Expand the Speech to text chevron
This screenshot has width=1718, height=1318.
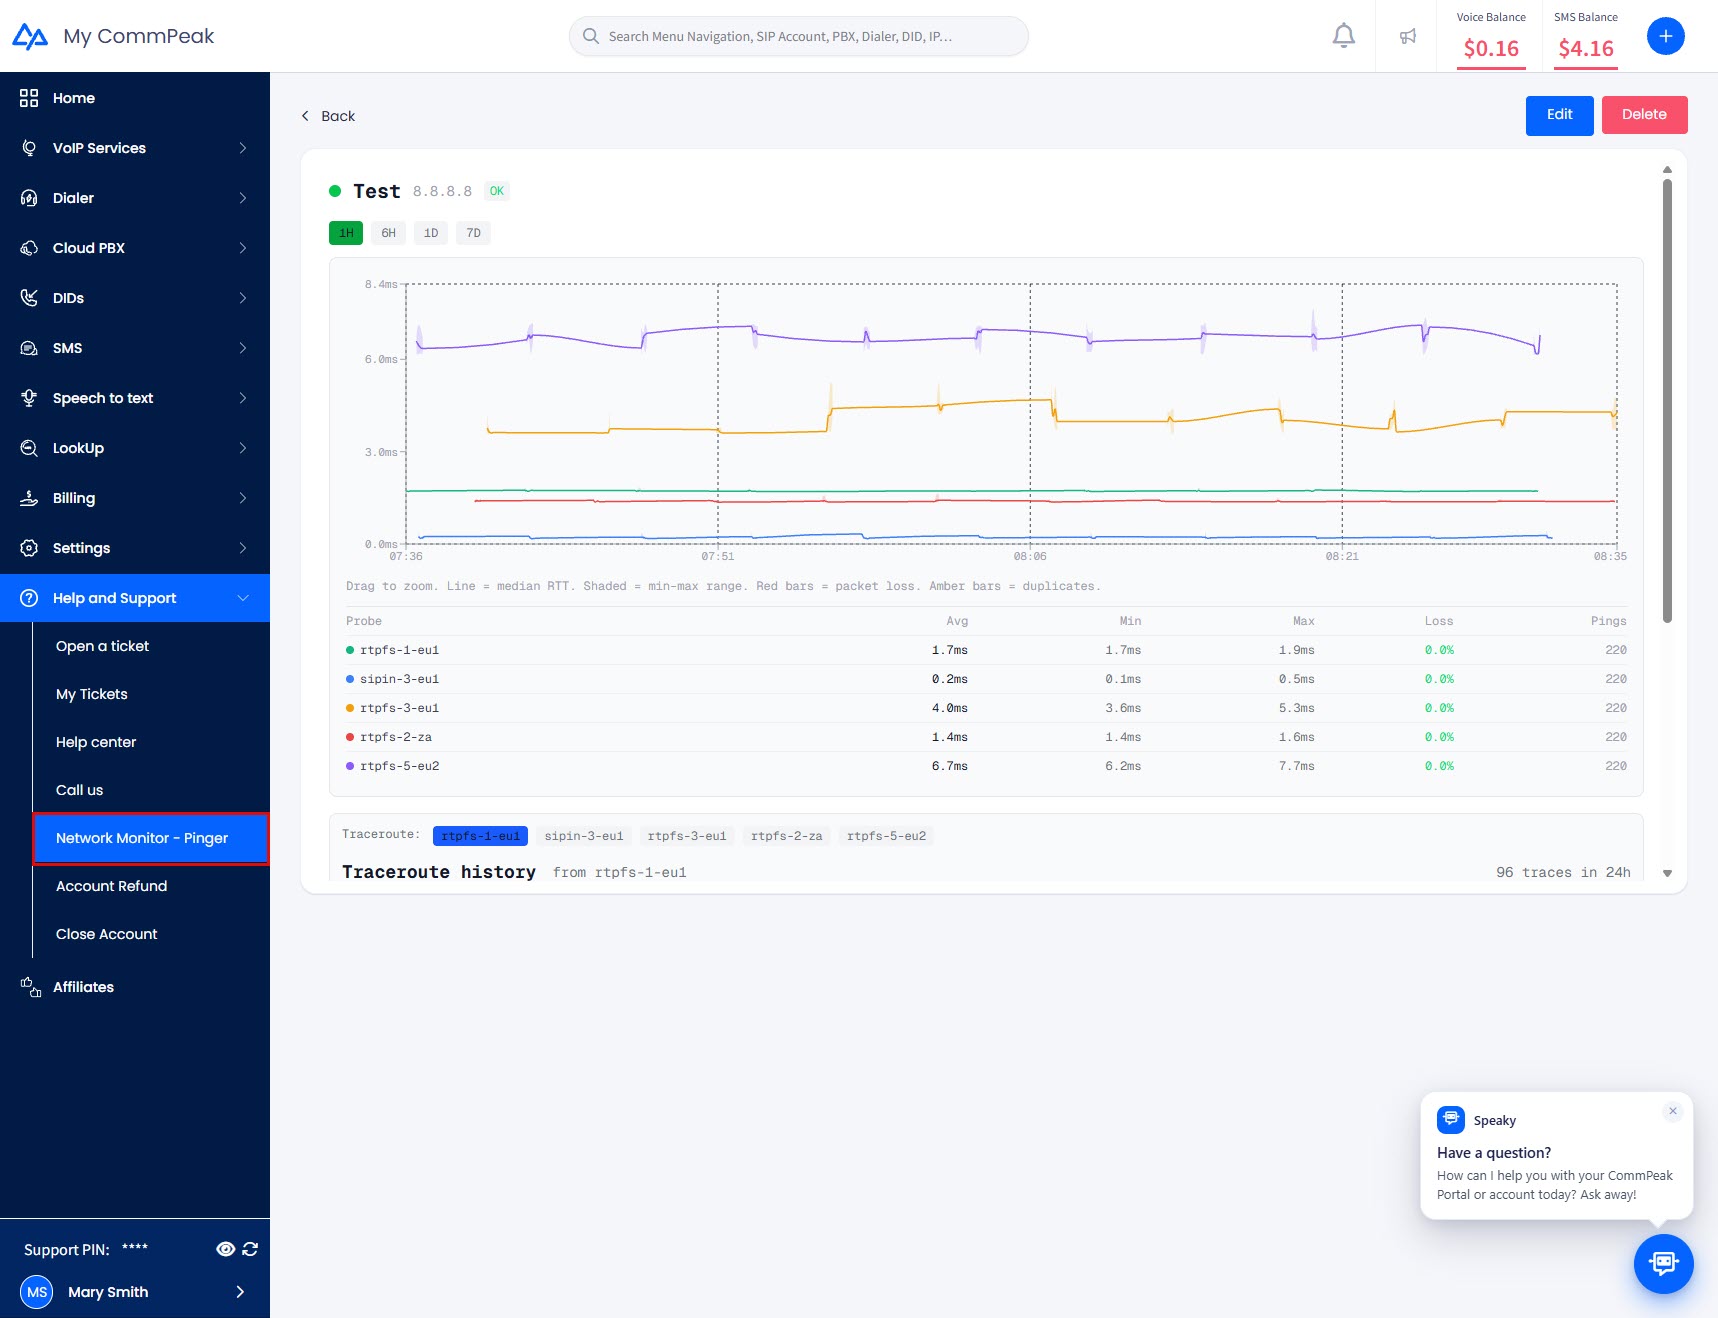(243, 398)
